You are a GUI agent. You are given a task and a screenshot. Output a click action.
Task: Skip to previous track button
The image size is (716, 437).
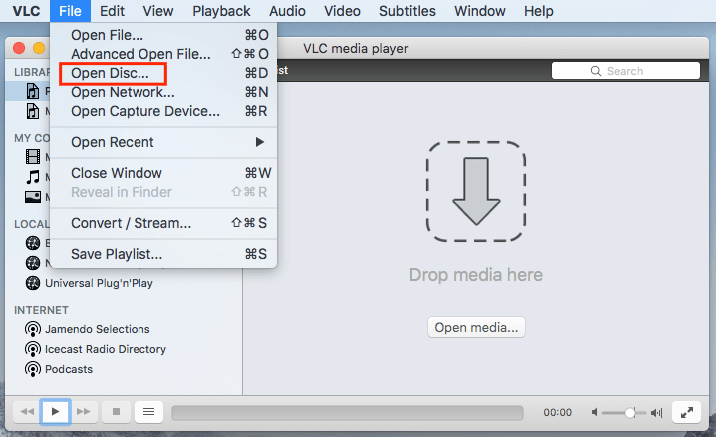click(27, 411)
